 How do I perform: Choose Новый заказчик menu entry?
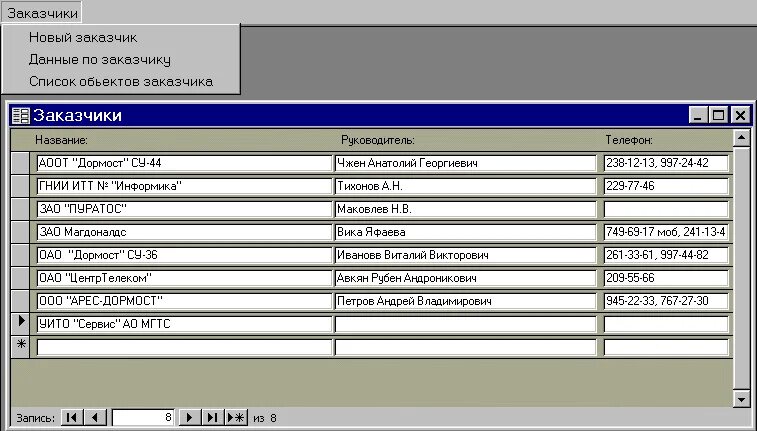pos(83,37)
